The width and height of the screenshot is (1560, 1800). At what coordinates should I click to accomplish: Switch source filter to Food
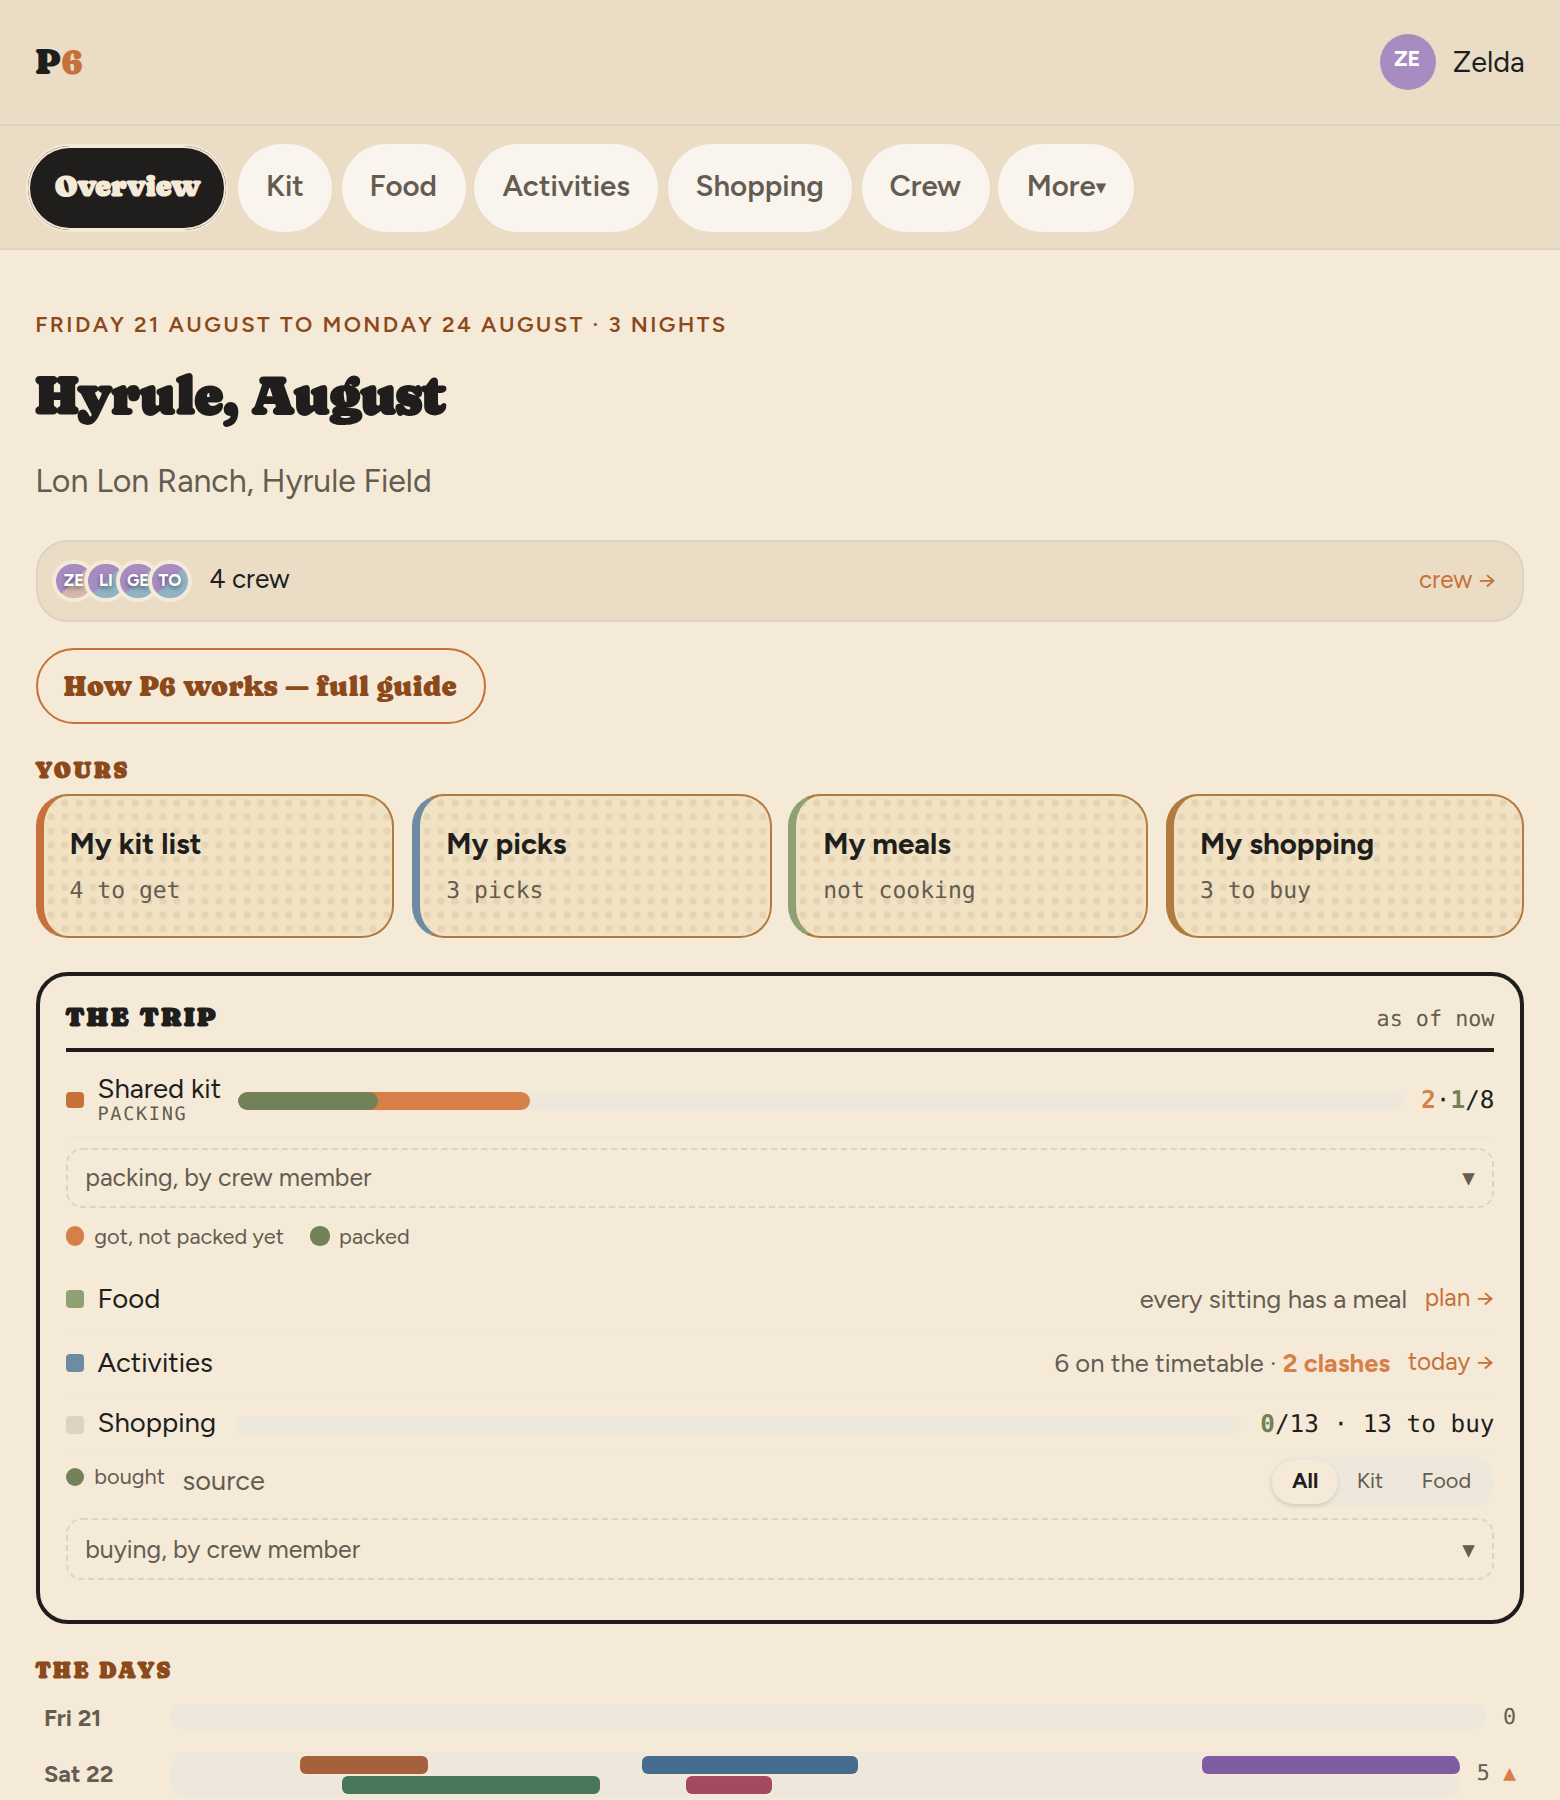tap(1446, 1481)
